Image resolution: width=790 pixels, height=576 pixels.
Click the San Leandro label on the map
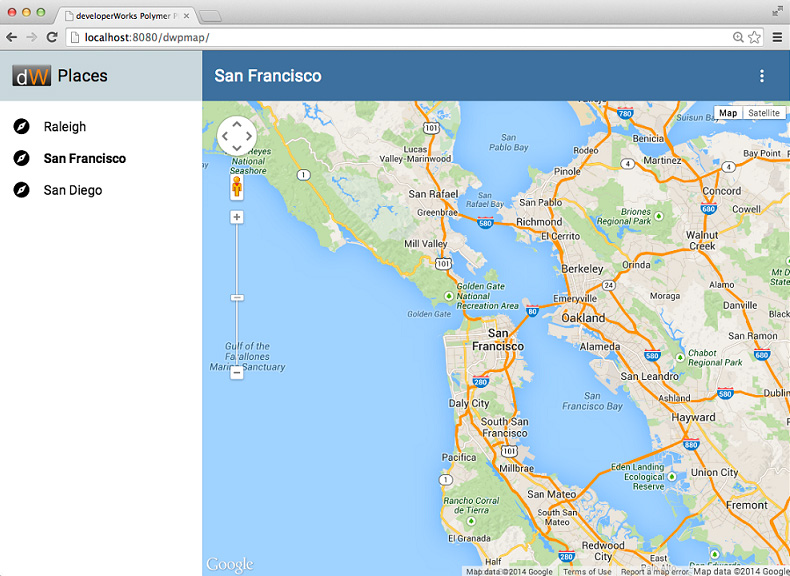[x=649, y=376]
